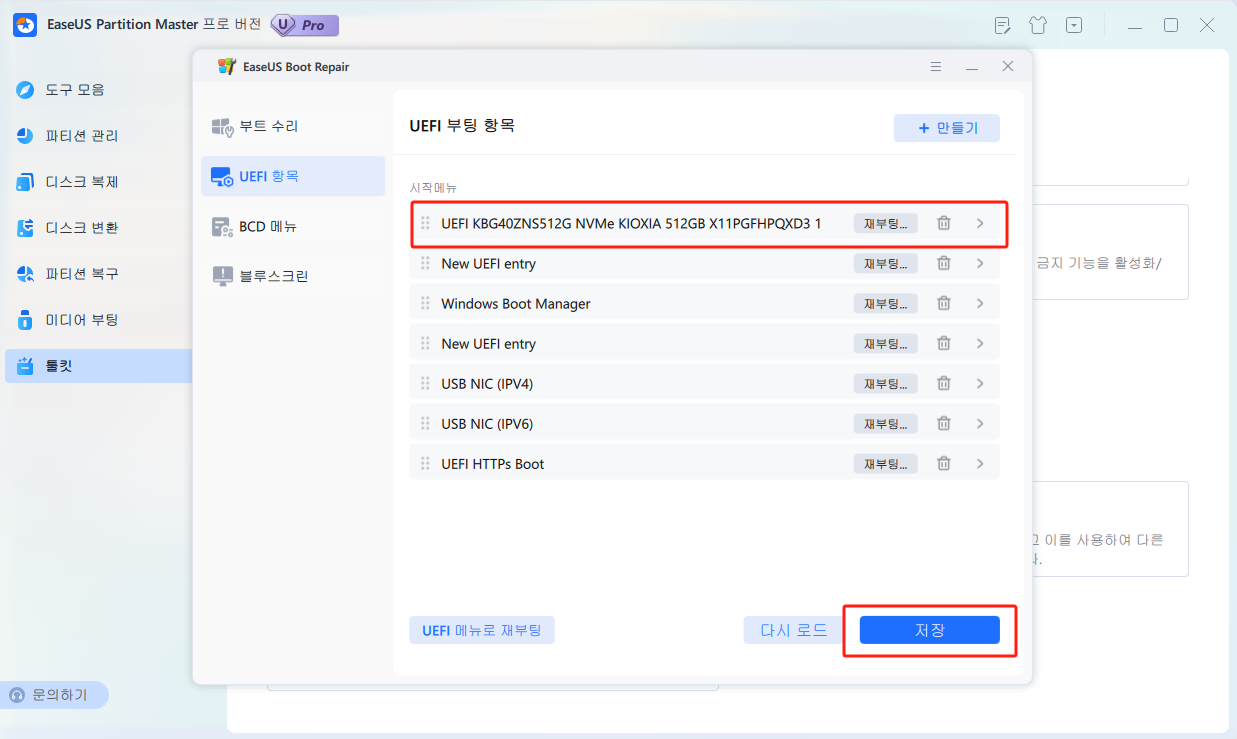1237x739 pixels.
Task: Open the EaseUS Boot Repair hamburger menu
Action: (x=936, y=66)
